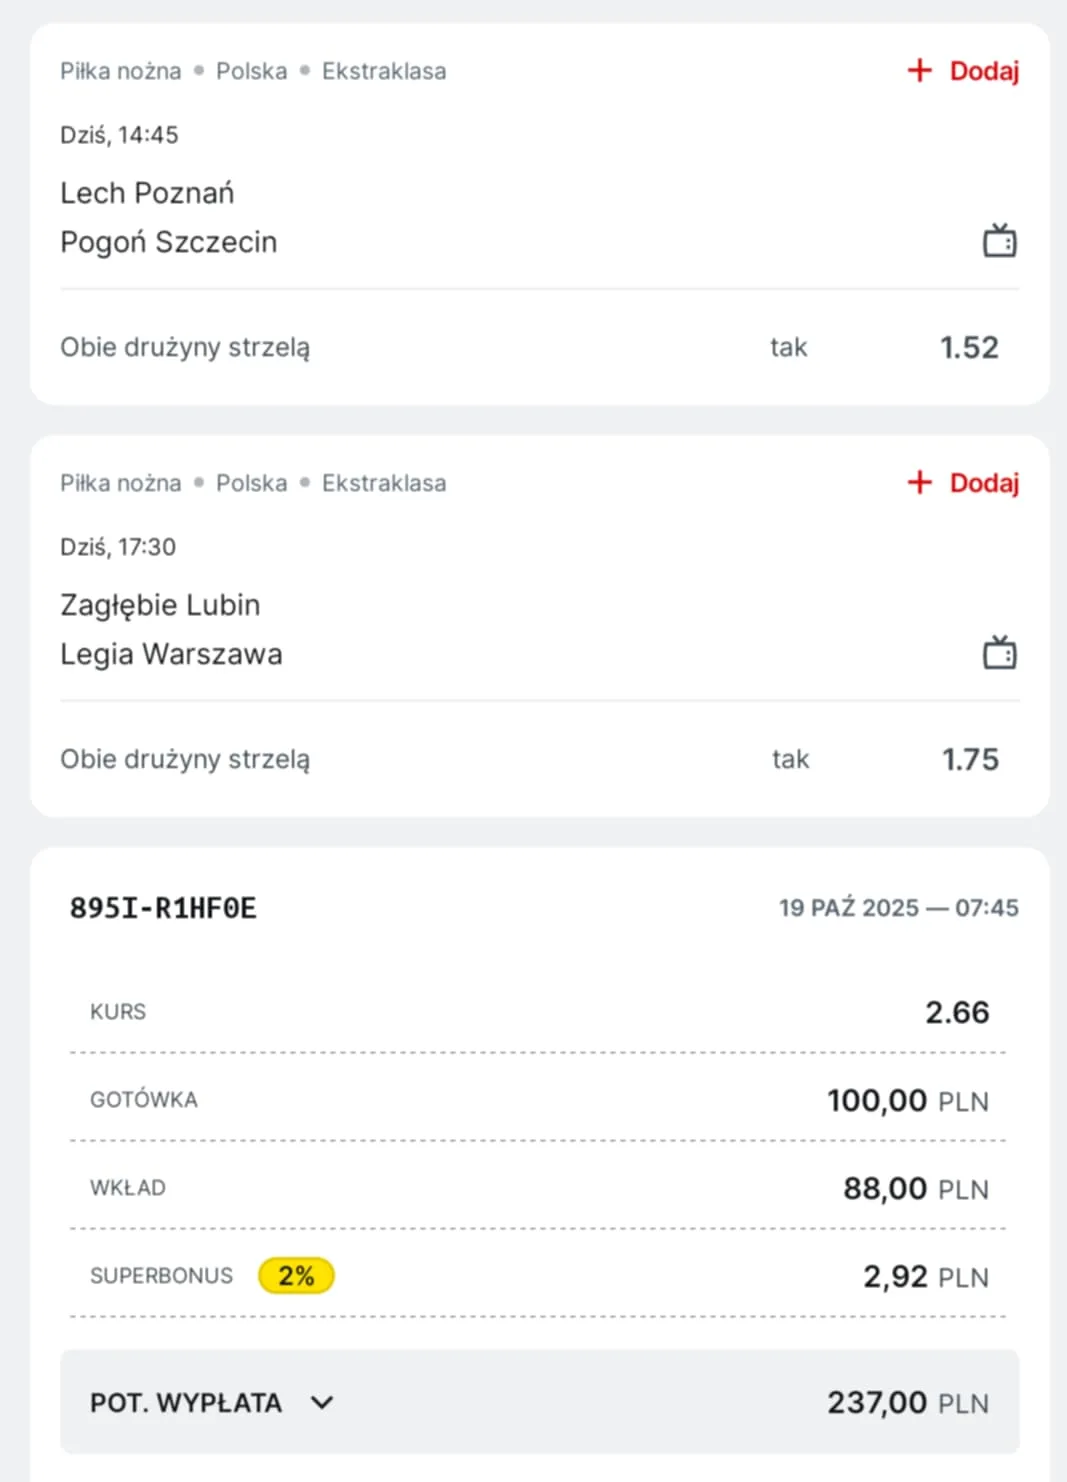Open the Polska link in second card
This screenshot has width=1067, height=1482.
tap(251, 483)
